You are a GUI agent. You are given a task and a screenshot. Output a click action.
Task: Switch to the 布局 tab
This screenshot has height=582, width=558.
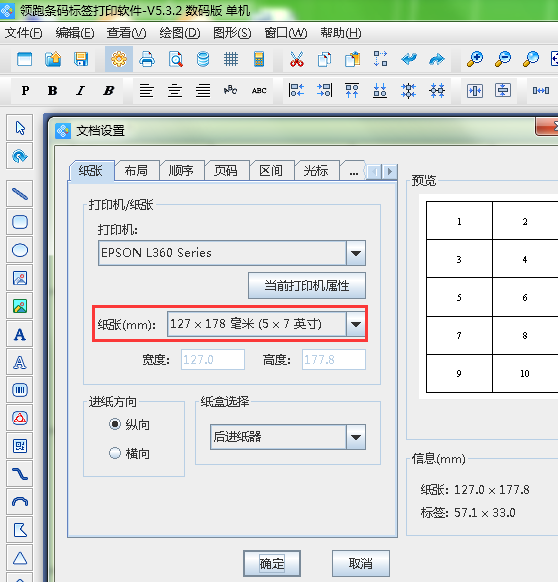click(x=136, y=171)
